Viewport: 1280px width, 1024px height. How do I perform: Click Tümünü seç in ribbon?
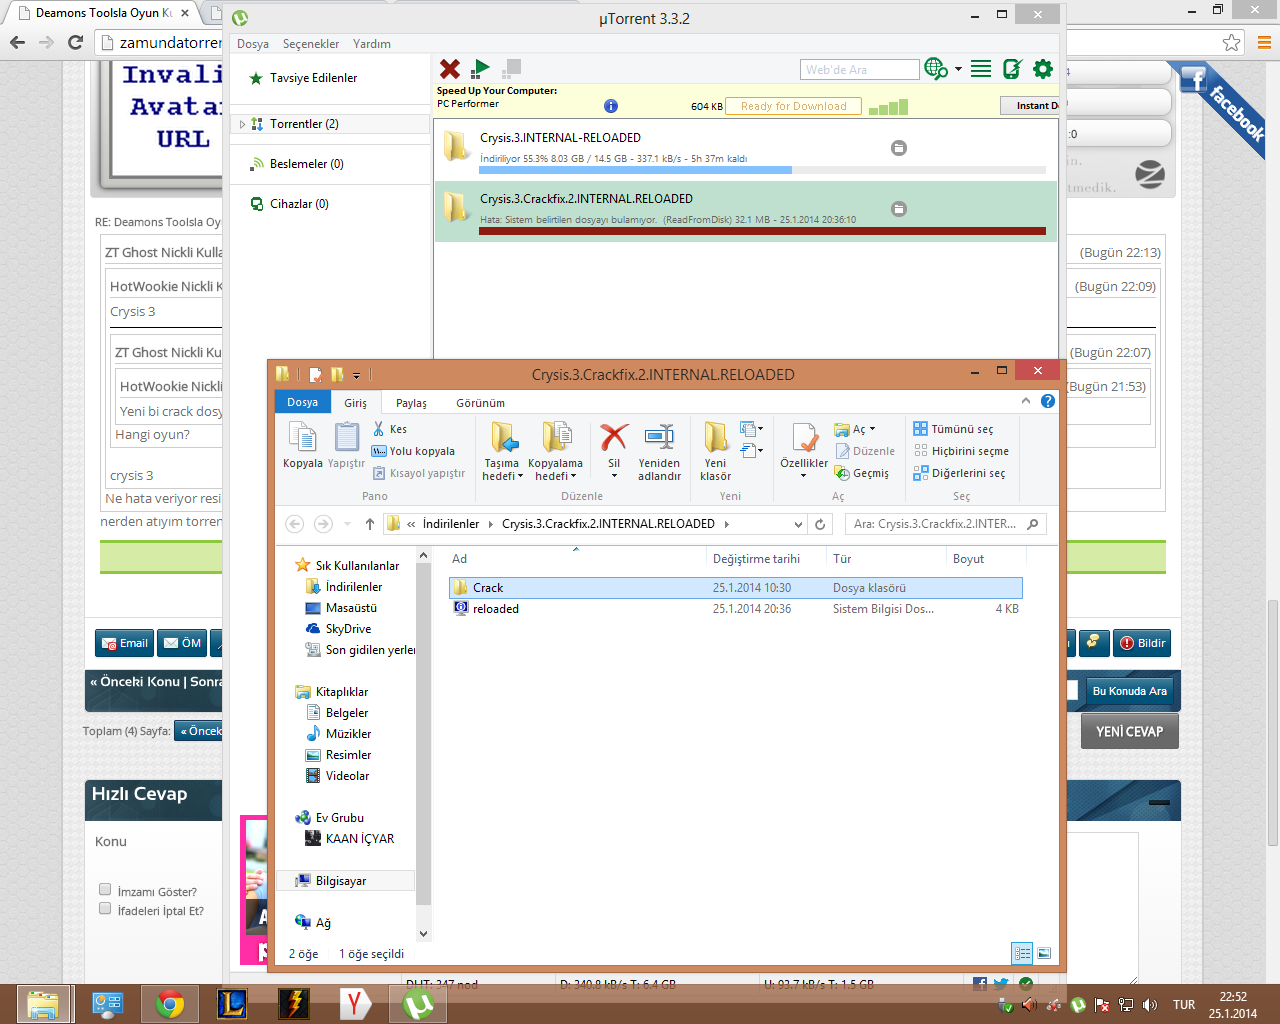pyautogui.click(x=953, y=429)
